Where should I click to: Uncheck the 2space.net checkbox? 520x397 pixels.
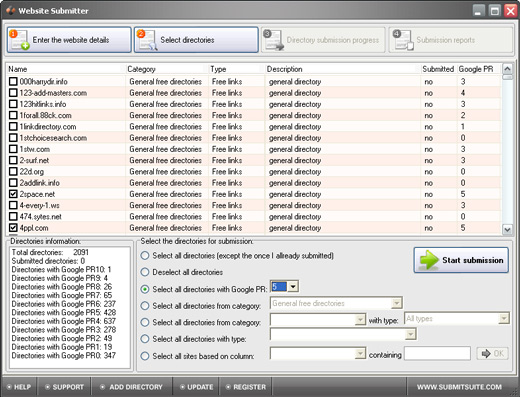pos(13,194)
